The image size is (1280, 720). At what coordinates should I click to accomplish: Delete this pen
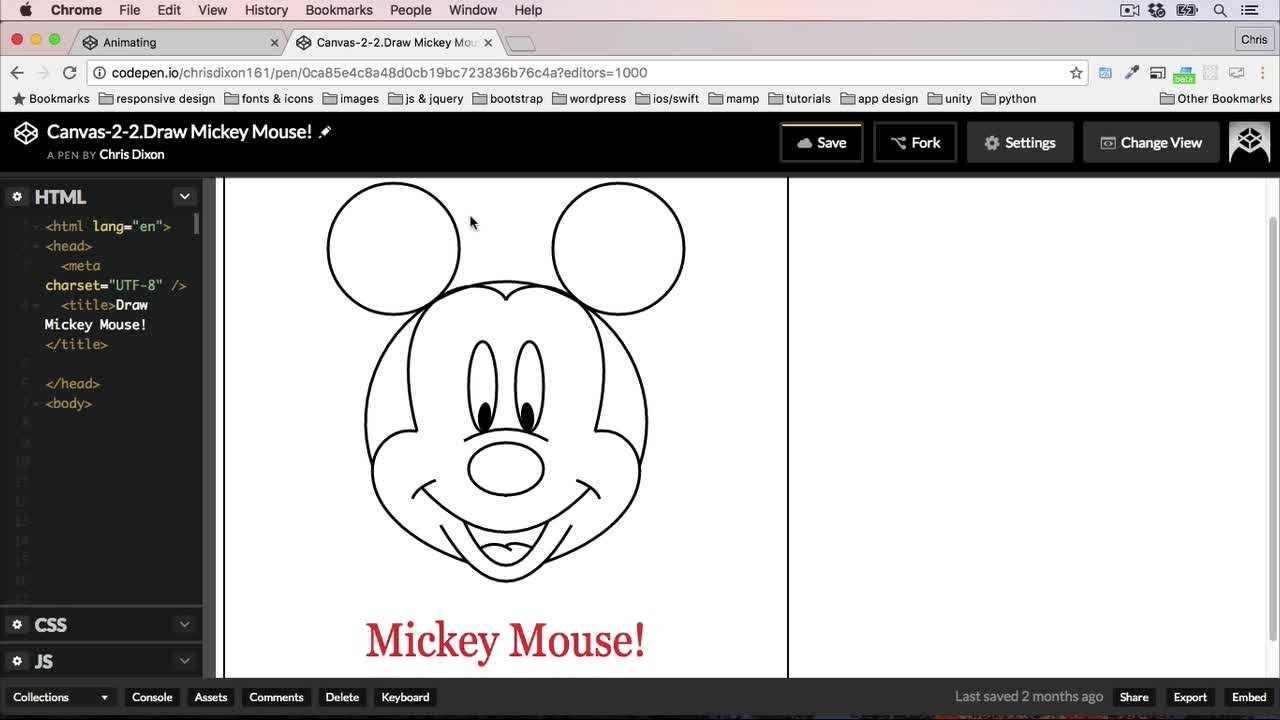coord(342,697)
